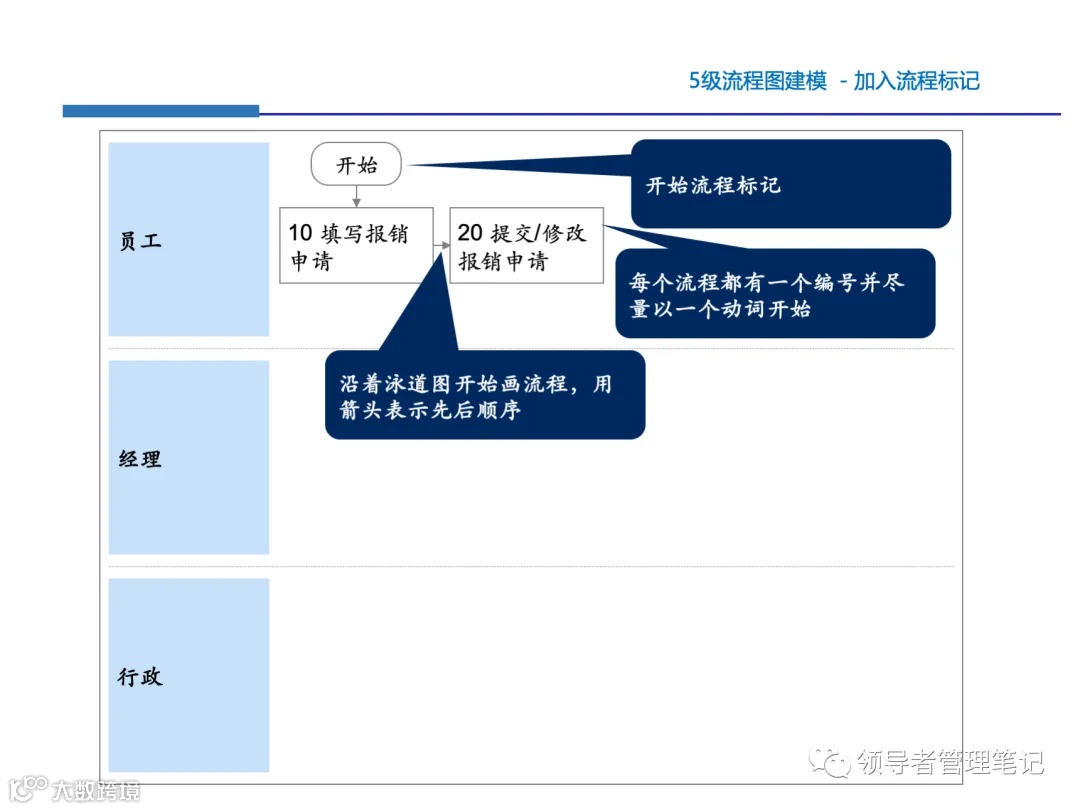The width and height of the screenshot is (1080, 810).
Task: Select the 经理 swimlane label box
Action: (189, 458)
